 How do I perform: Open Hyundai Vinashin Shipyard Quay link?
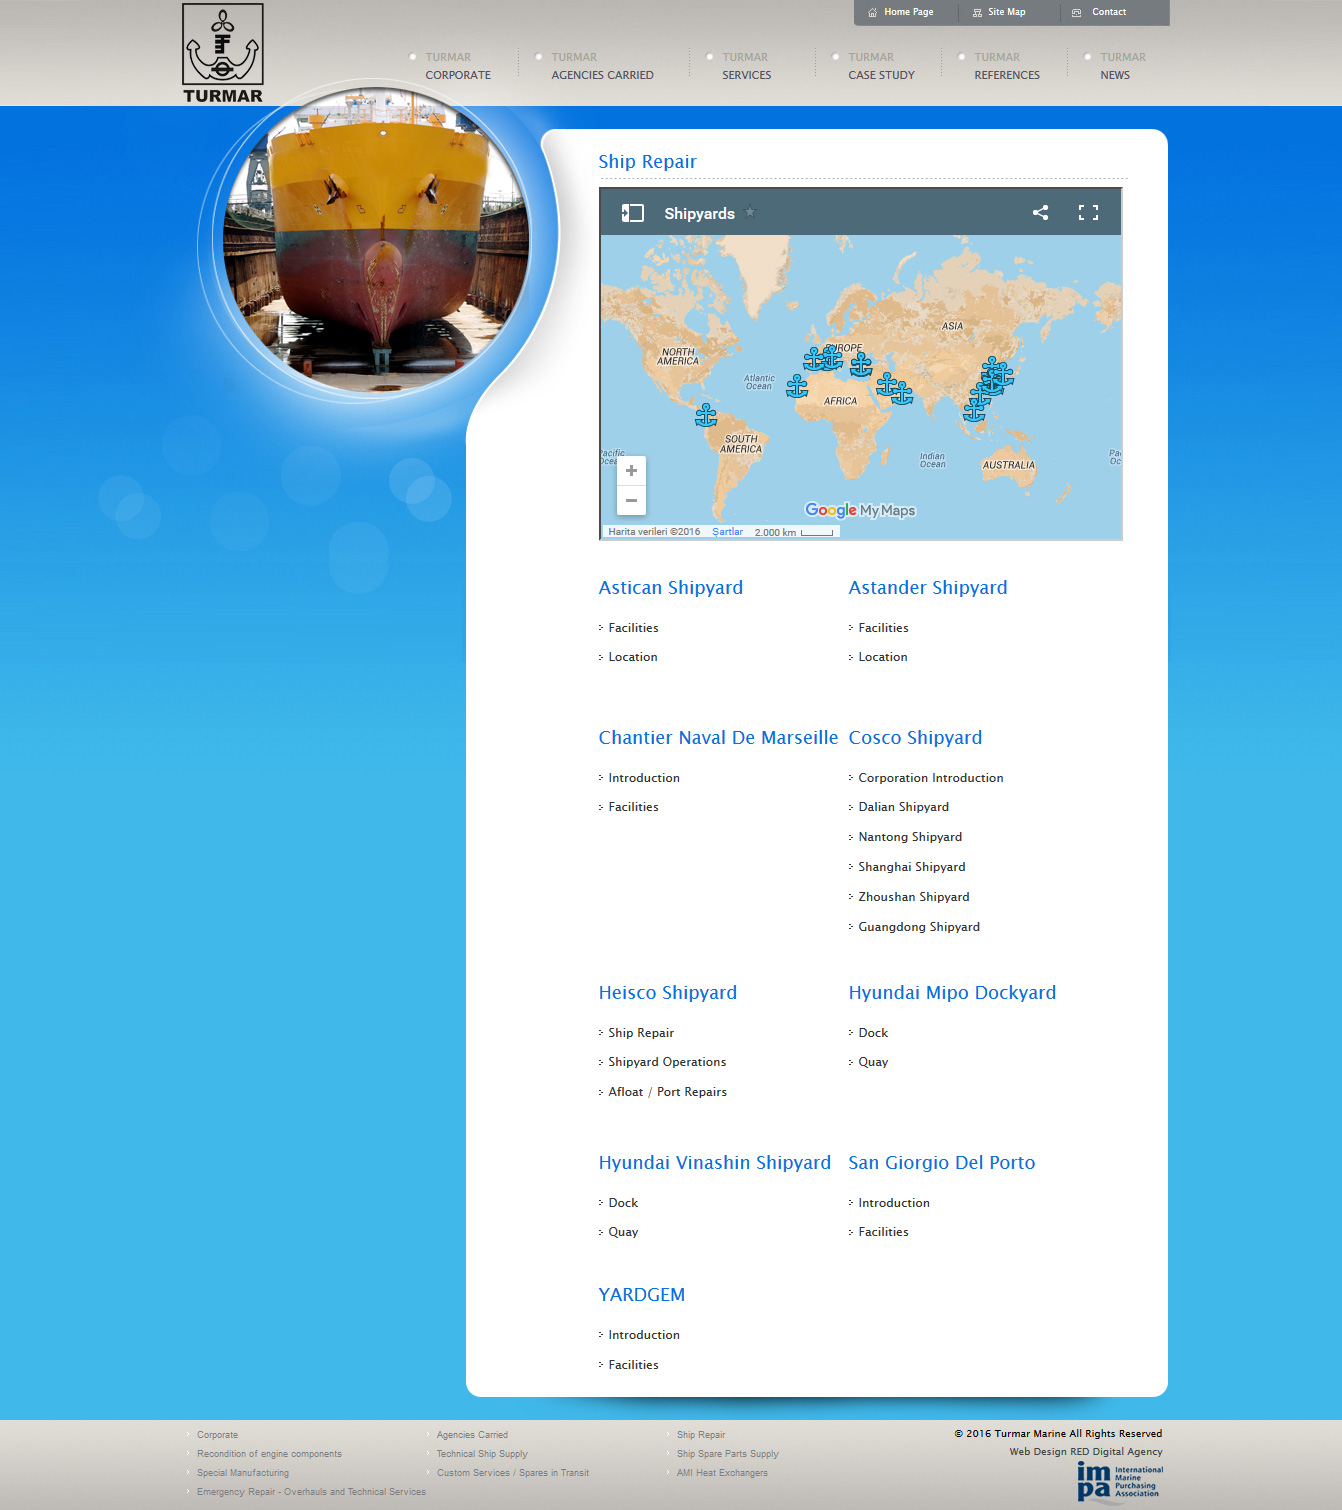click(x=623, y=1232)
